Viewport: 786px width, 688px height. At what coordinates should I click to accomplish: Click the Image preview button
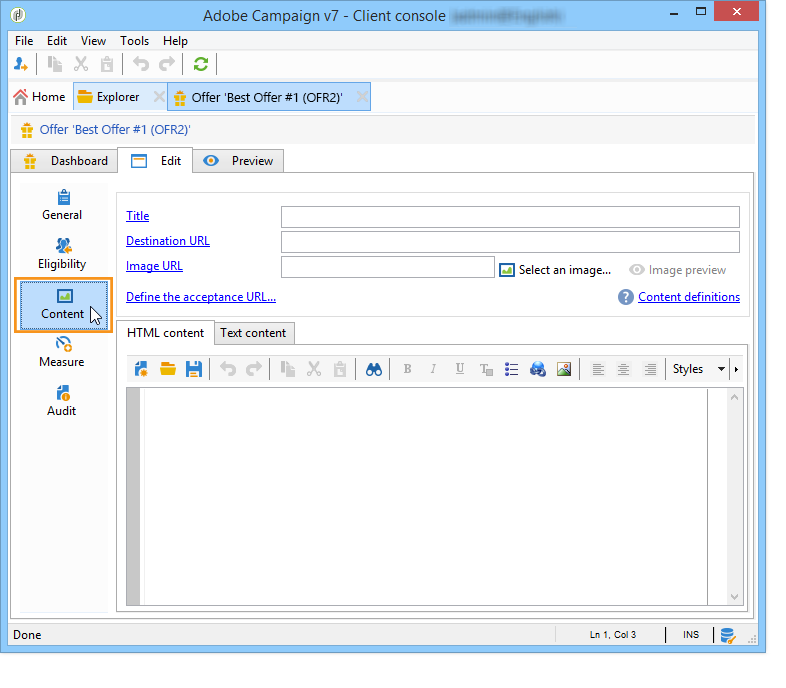[678, 270]
